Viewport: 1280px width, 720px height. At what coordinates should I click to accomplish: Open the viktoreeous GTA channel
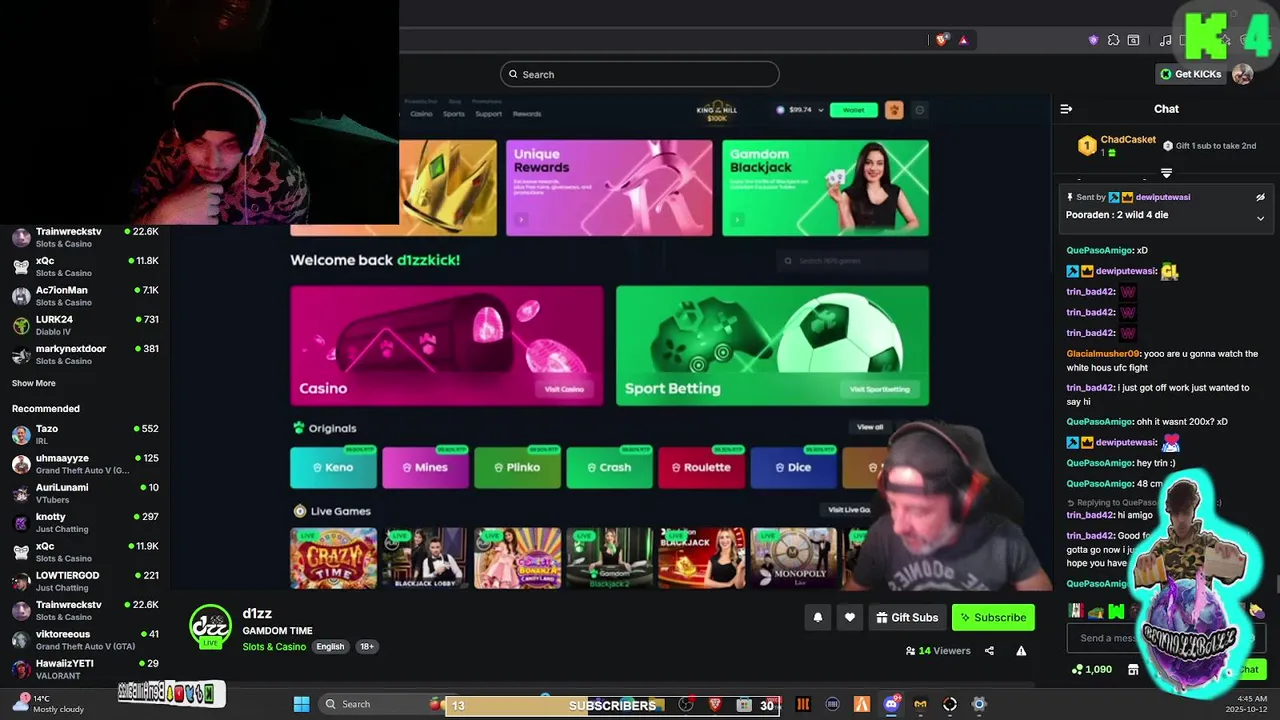point(85,640)
